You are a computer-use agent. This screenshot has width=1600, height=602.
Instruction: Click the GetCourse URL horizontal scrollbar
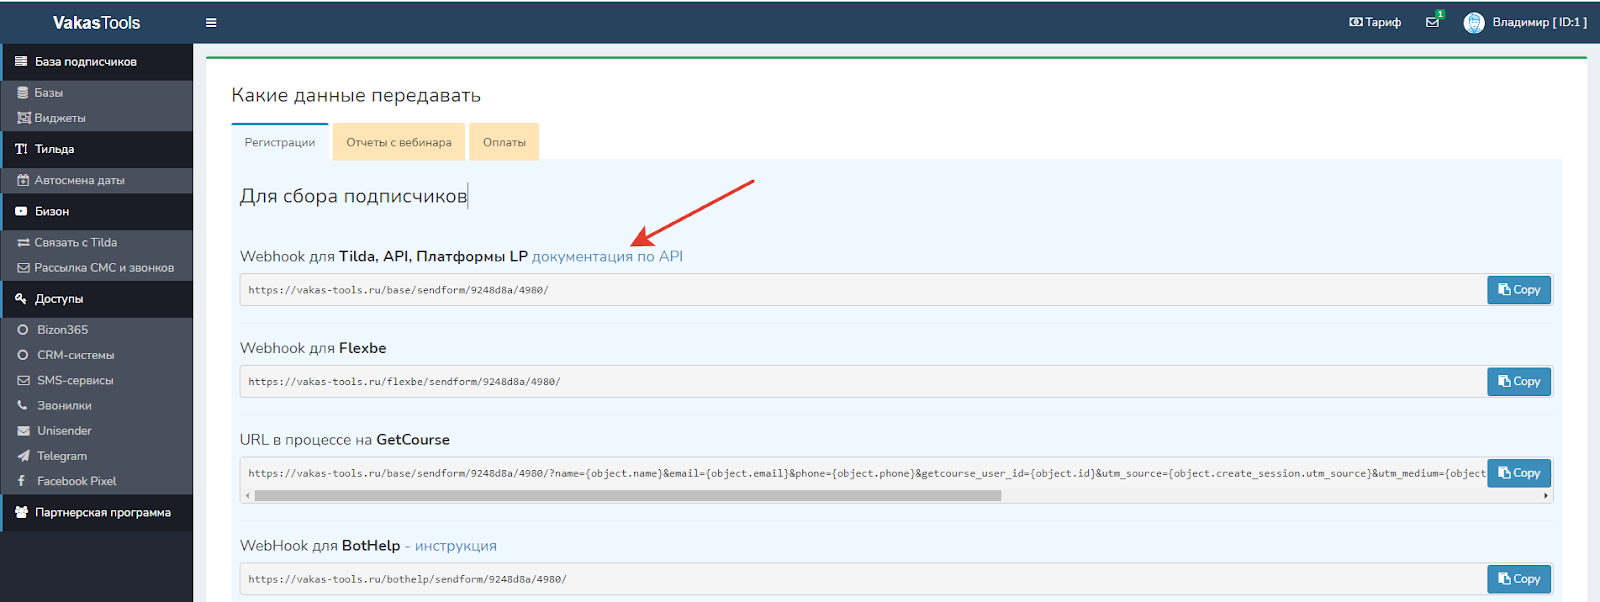(627, 495)
